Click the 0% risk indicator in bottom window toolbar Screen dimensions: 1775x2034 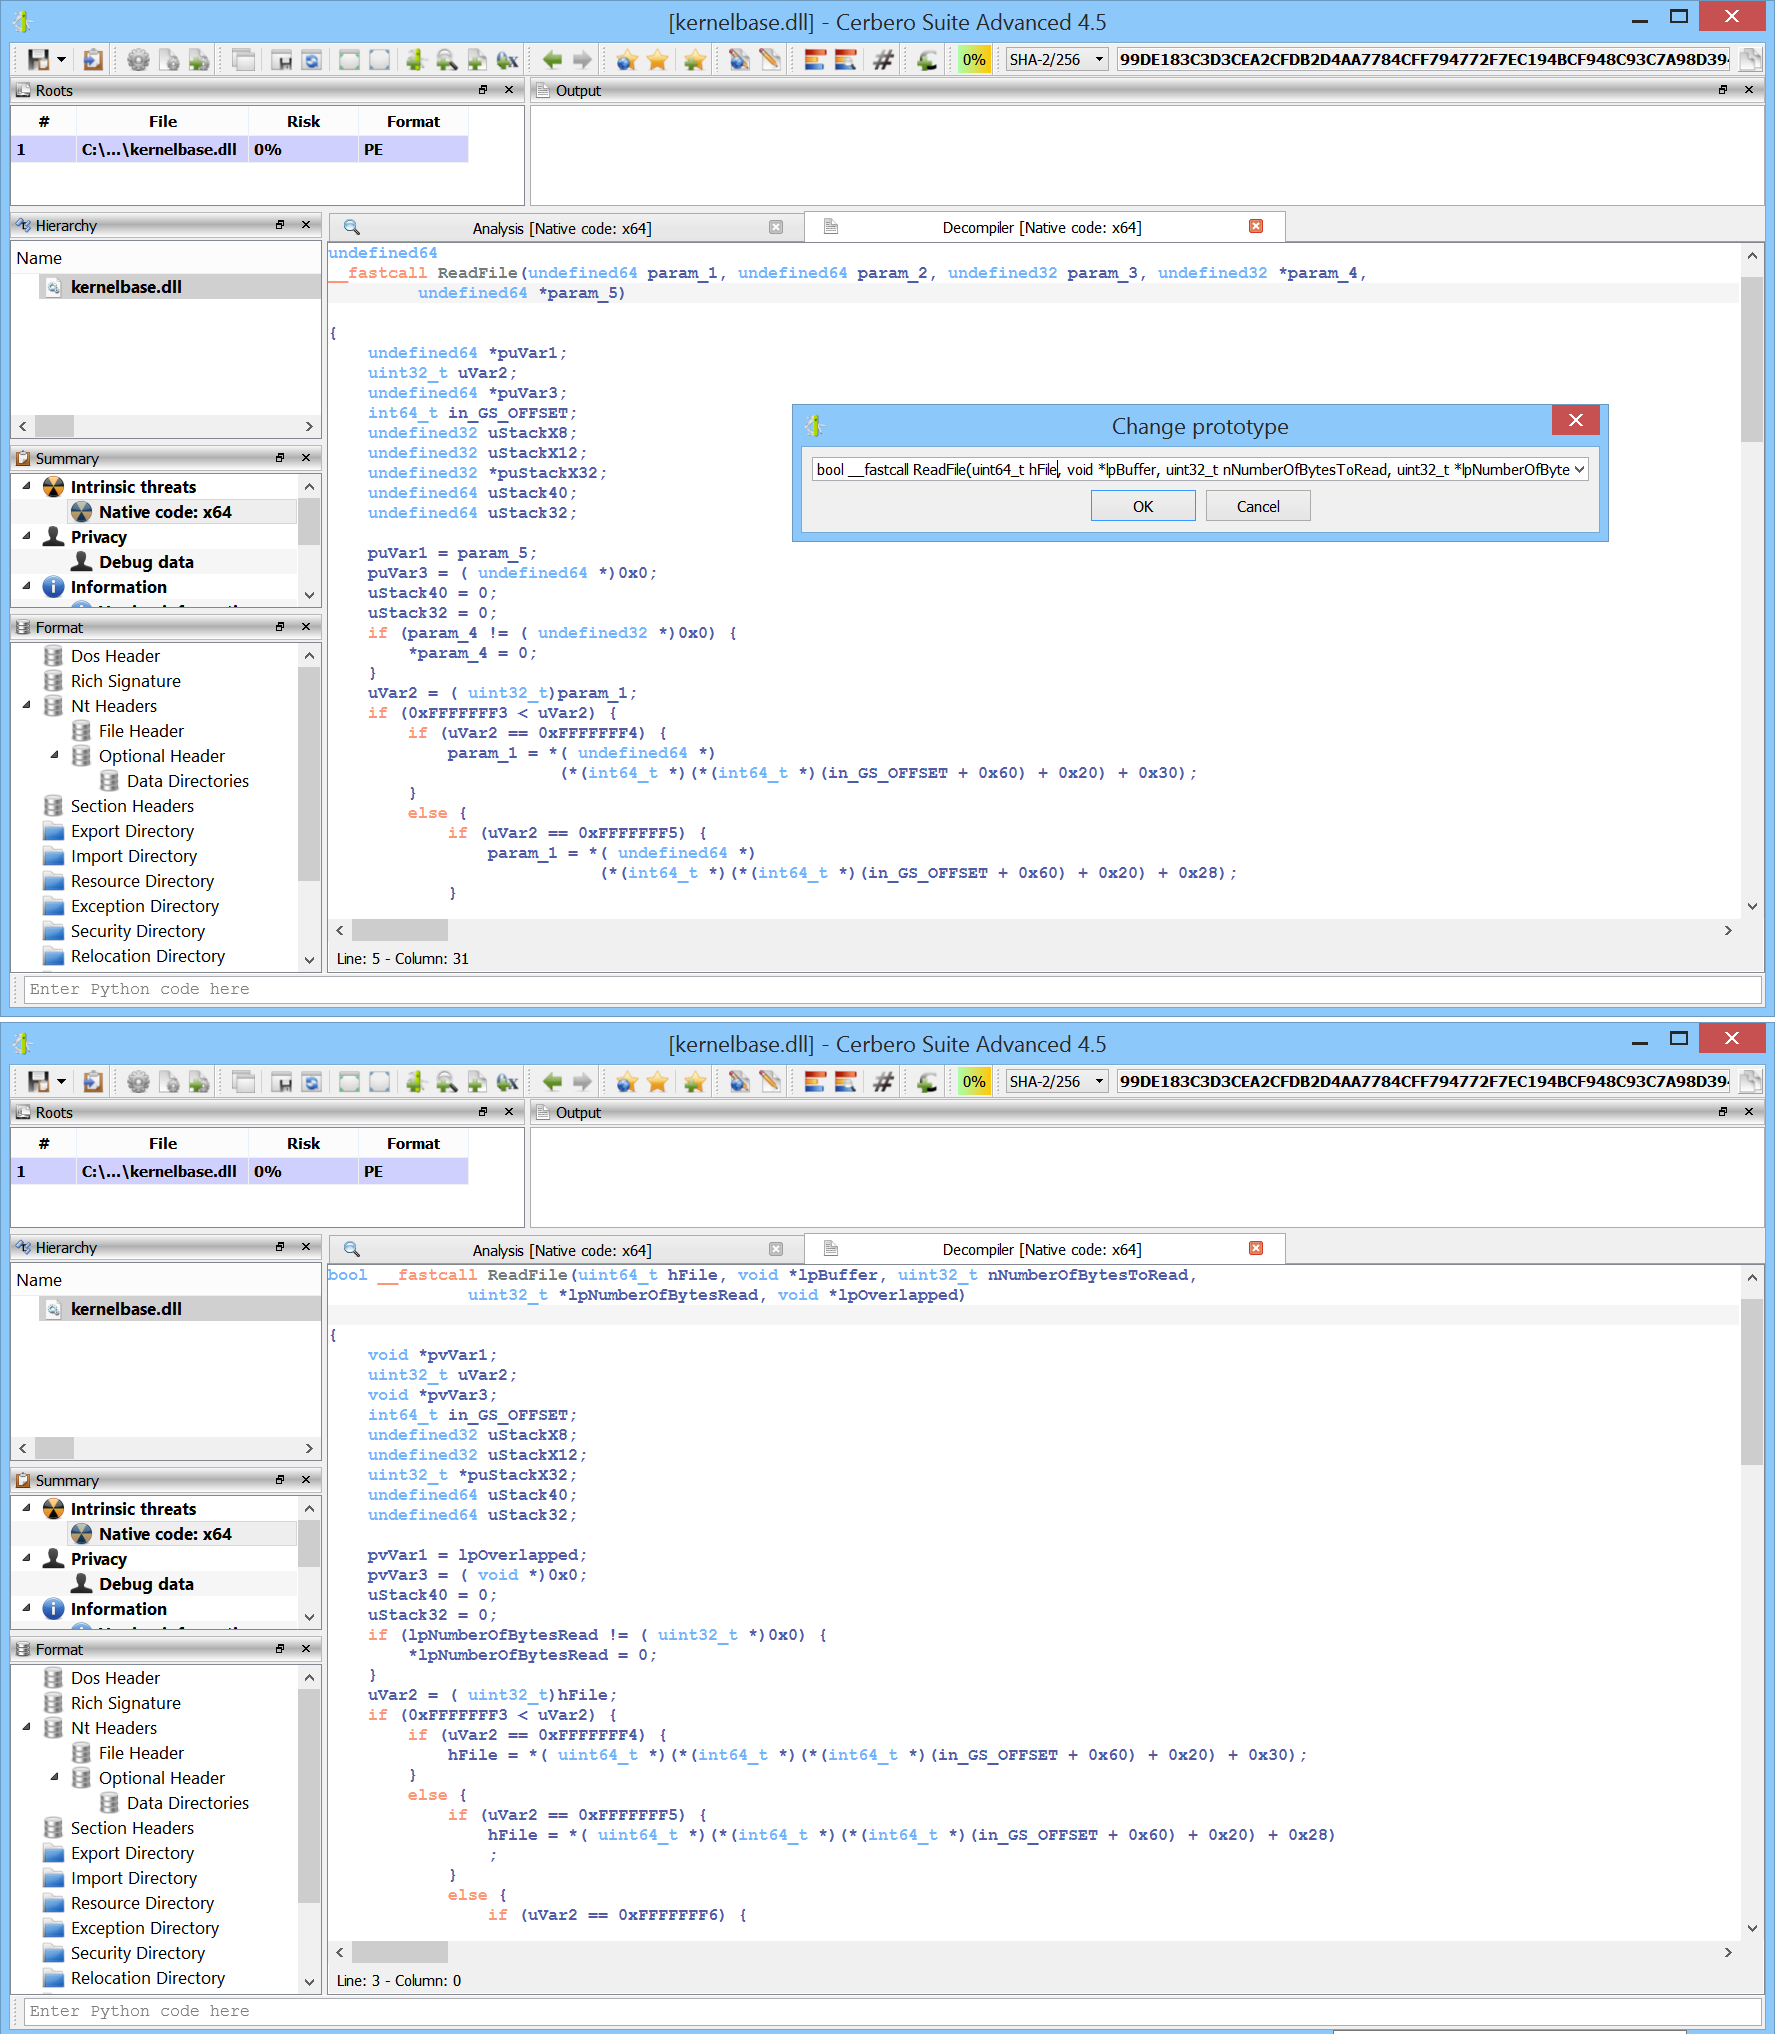point(974,1082)
